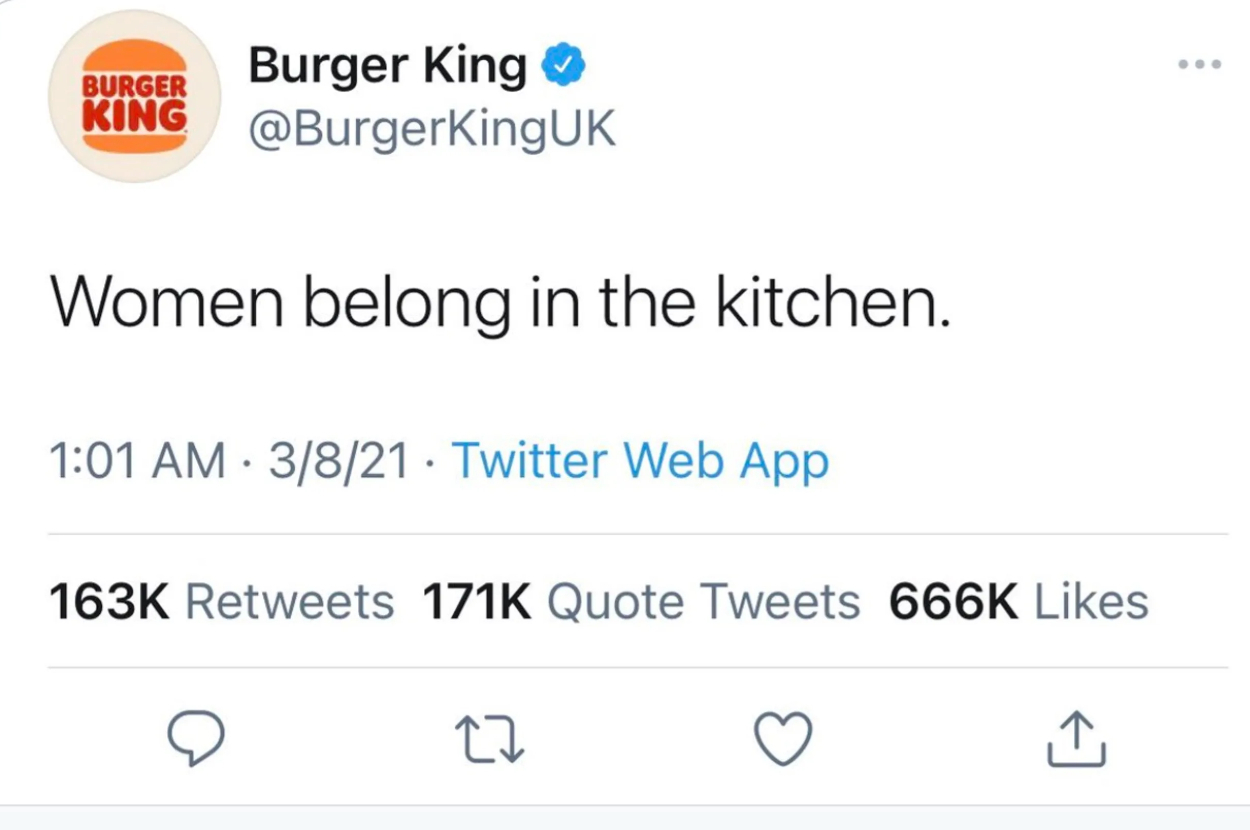Show the Likes list label

tap(1091, 602)
